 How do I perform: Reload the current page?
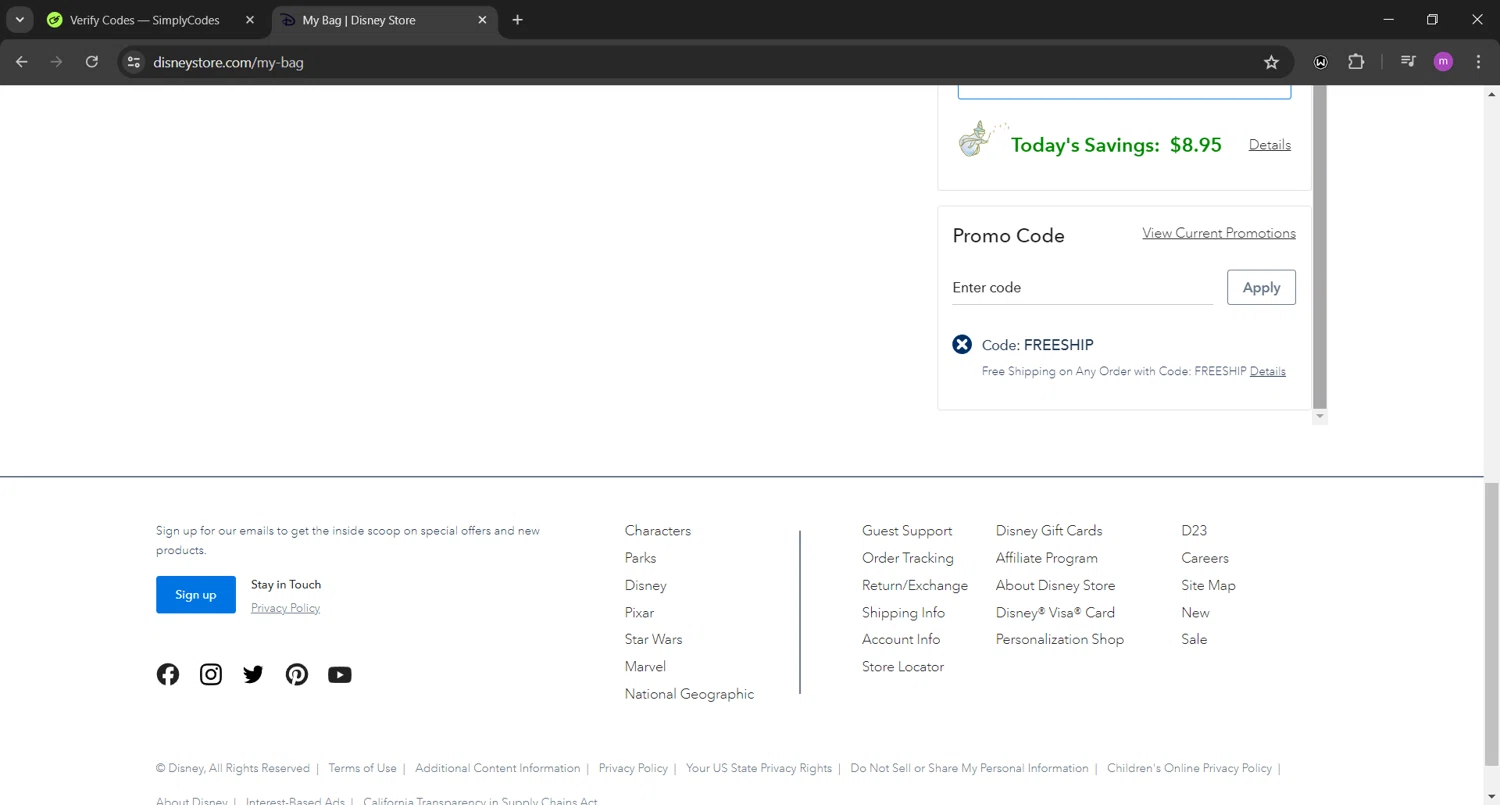[92, 62]
